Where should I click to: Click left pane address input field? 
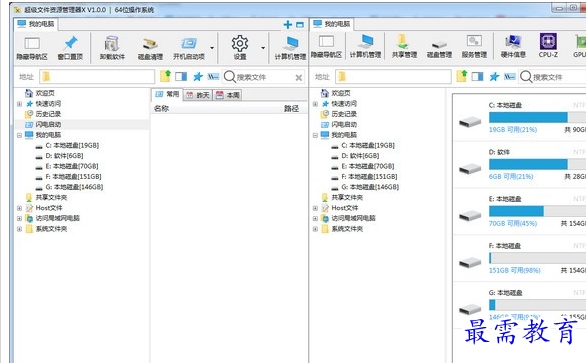tap(97, 77)
